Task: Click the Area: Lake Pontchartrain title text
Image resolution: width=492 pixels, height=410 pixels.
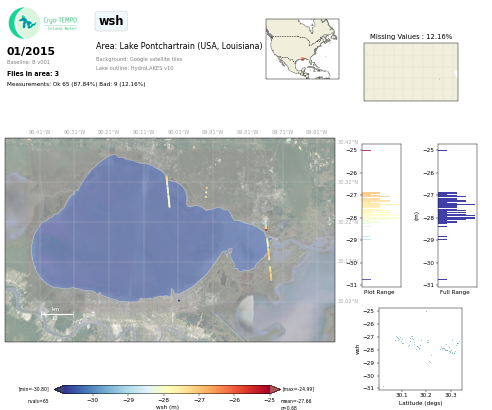Action: pos(179,46)
